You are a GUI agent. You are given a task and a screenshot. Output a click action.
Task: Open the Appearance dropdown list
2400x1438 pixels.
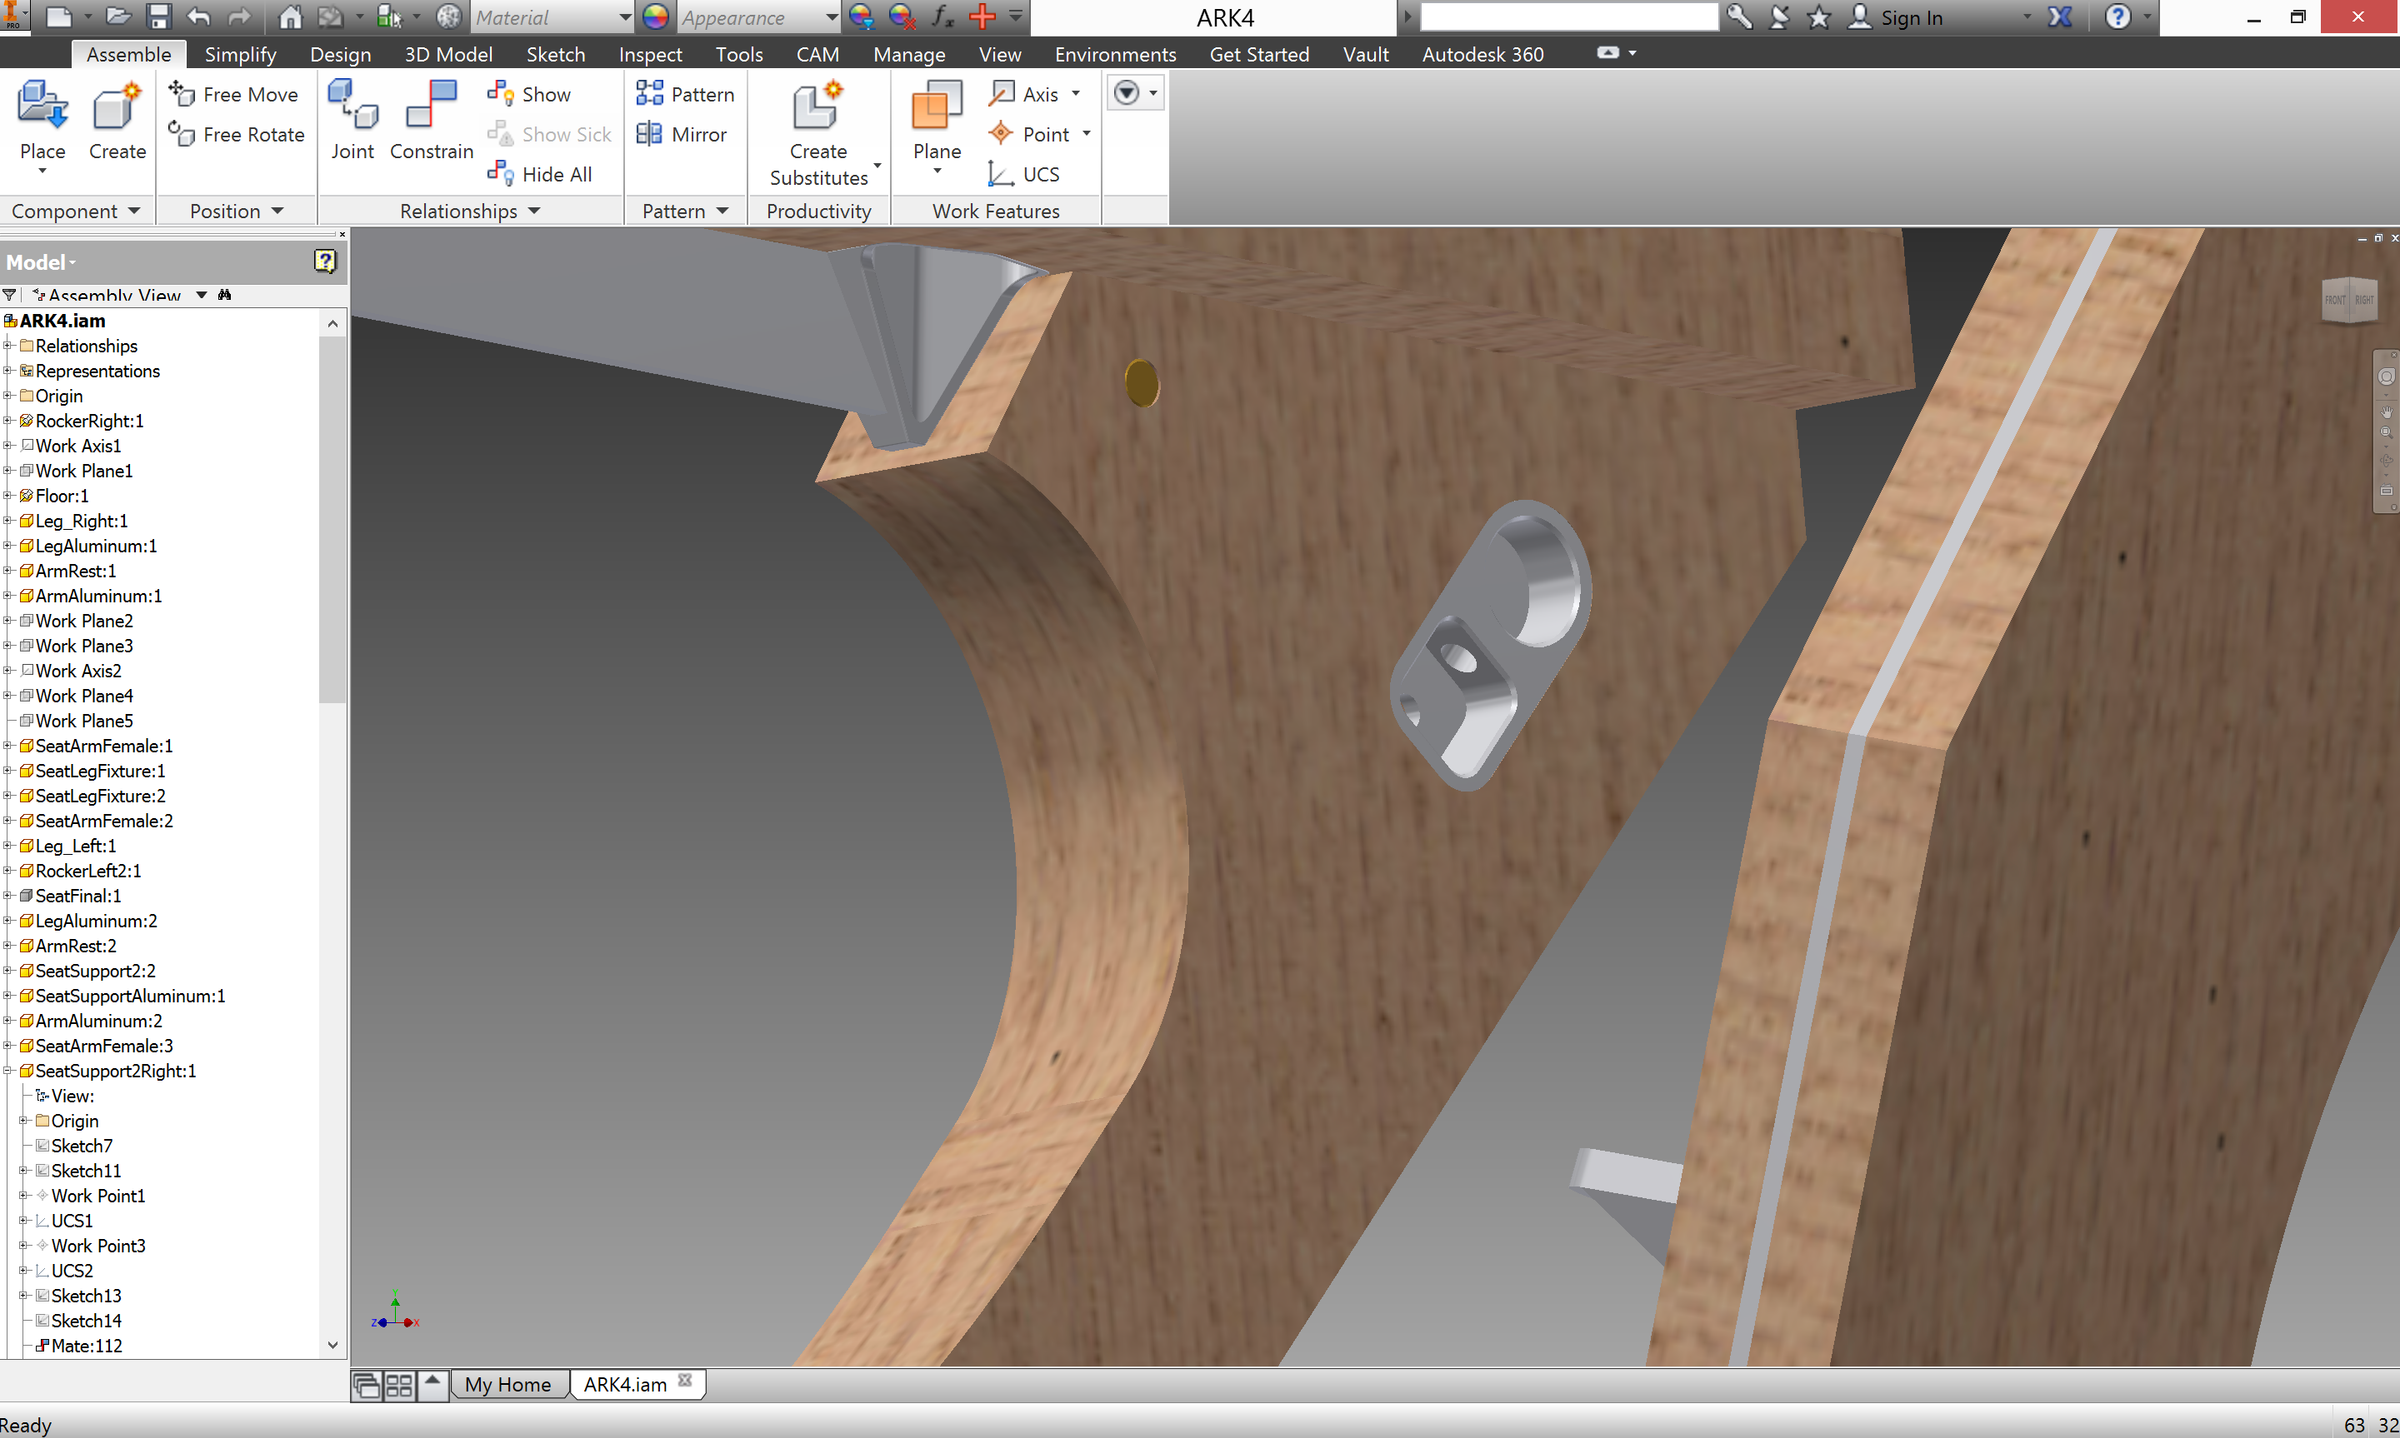click(831, 17)
